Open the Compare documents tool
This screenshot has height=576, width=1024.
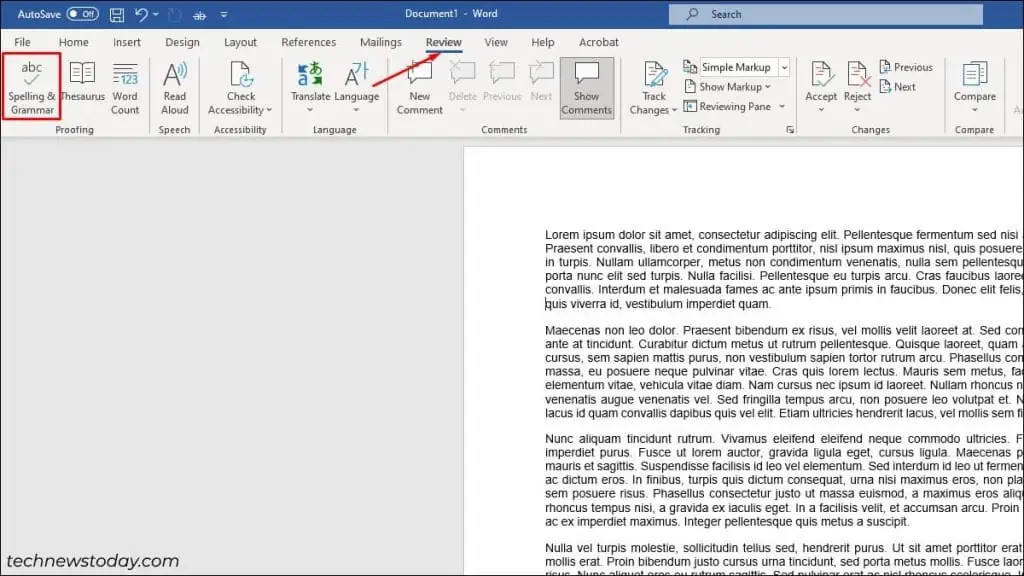tap(974, 82)
